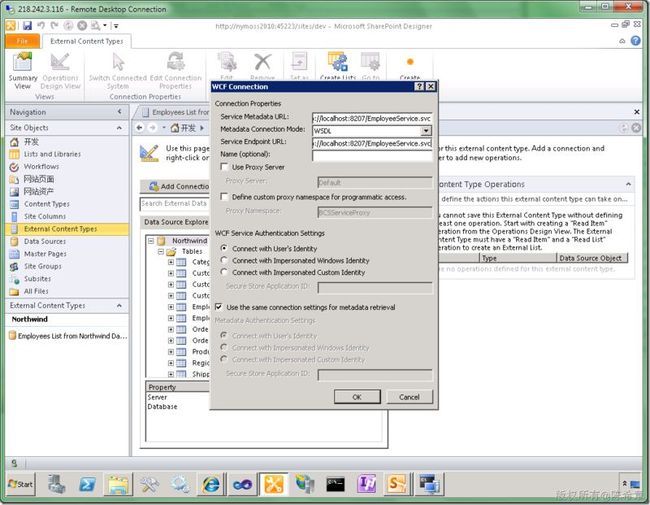The image size is (650, 505).
Task: Open Lists and Libraries in navigation
Action: point(52,154)
